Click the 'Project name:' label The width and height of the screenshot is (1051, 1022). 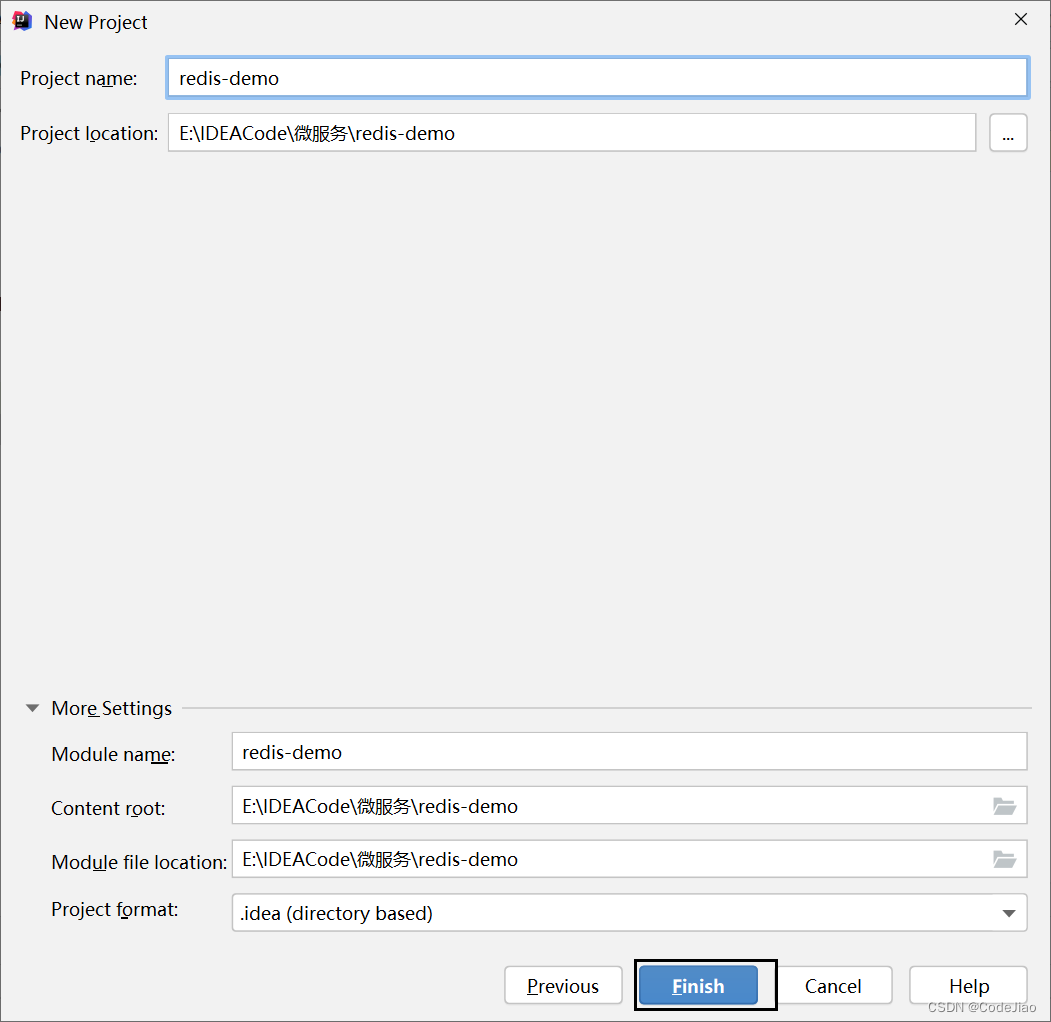[x=78, y=78]
